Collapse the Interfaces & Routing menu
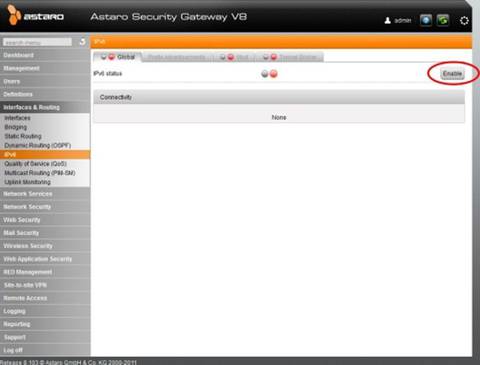This screenshot has width=480, height=365. [x=45, y=107]
